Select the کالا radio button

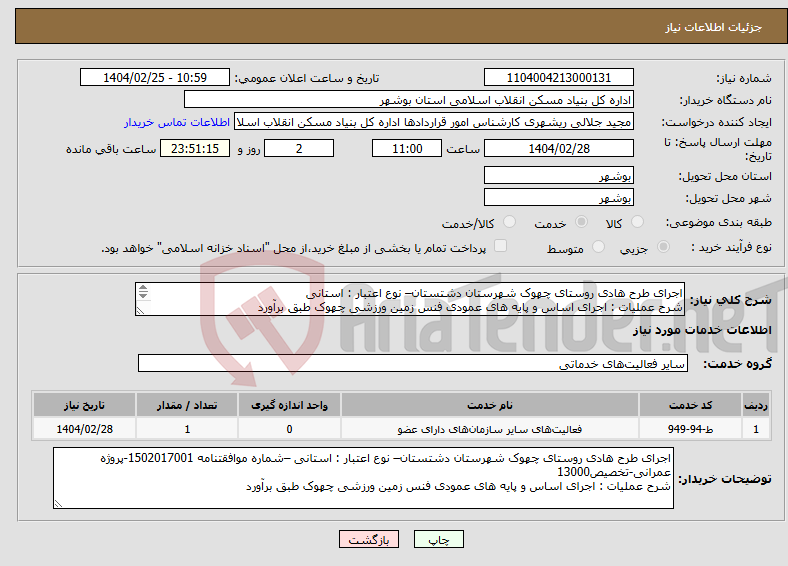point(637,222)
